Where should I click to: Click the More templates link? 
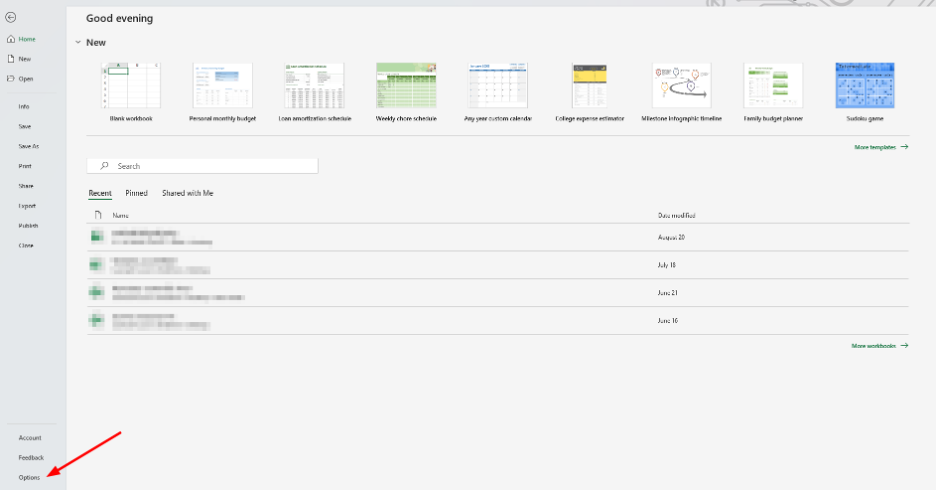pos(880,147)
